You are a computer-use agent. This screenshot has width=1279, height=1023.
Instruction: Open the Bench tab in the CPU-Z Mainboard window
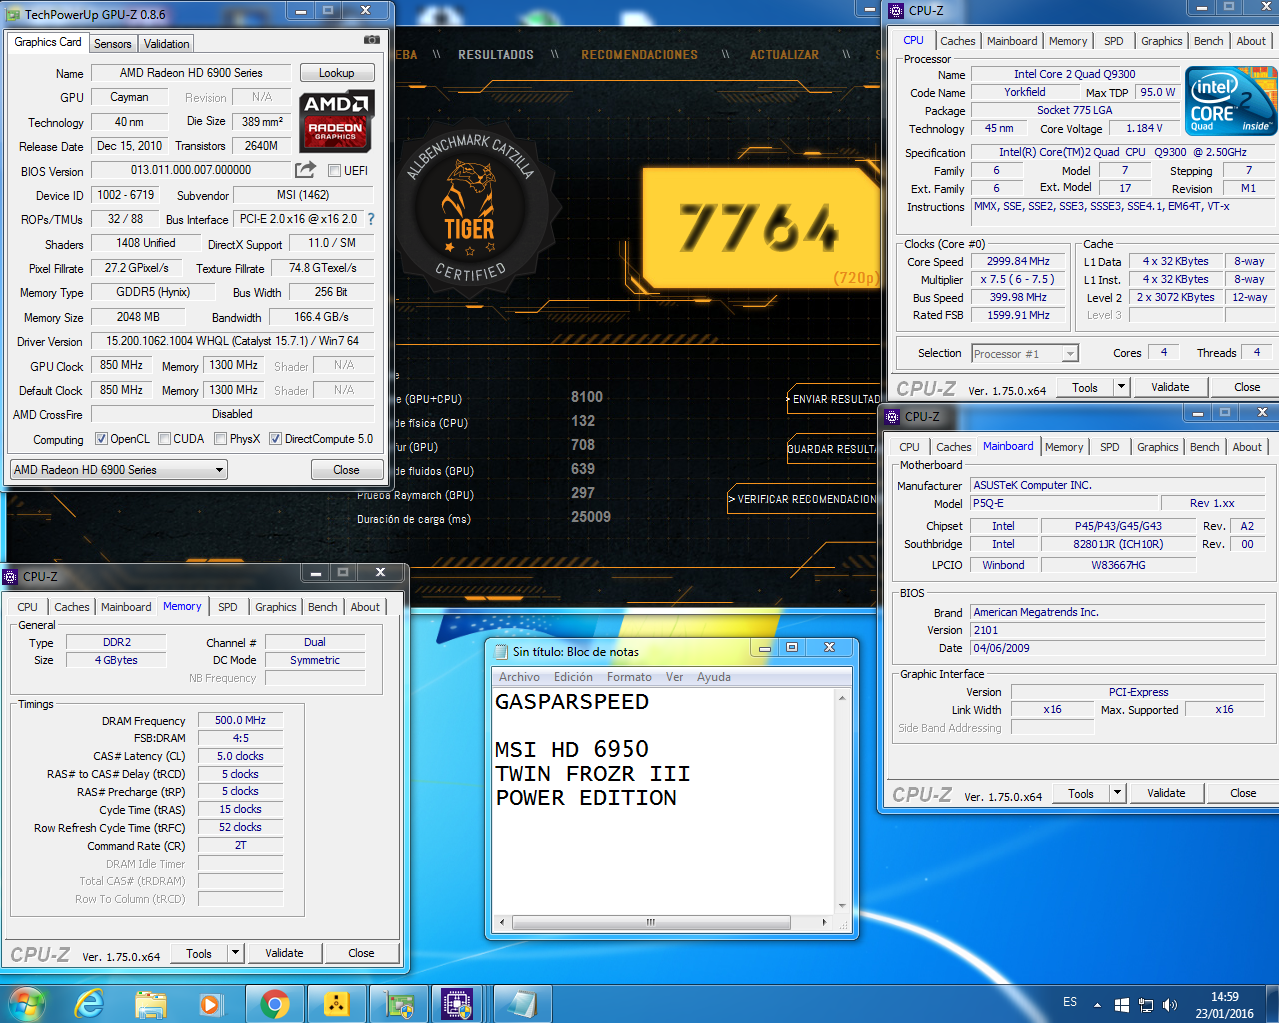coord(1204,447)
